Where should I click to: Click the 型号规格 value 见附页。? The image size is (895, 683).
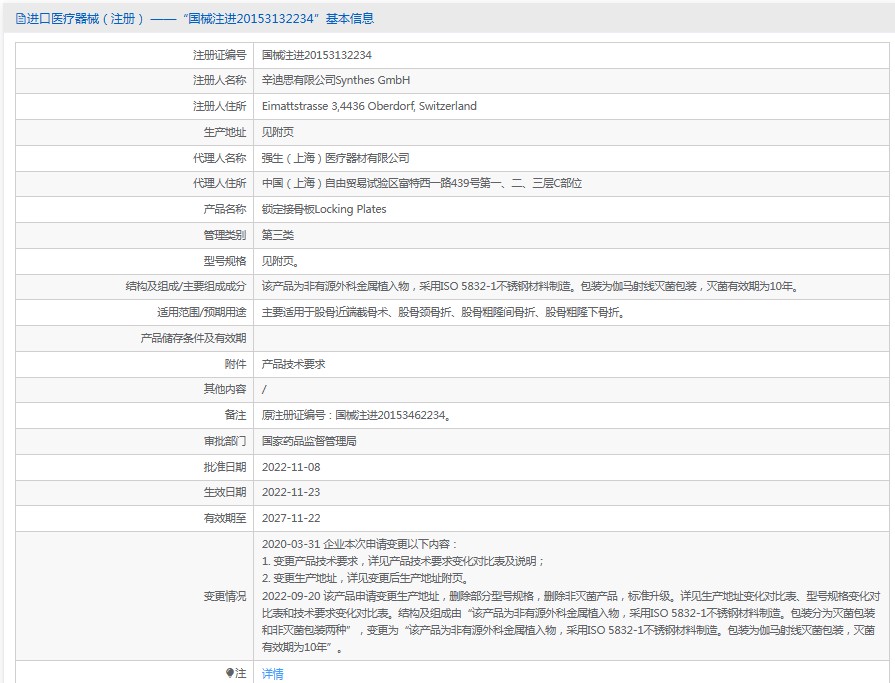coord(280,261)
